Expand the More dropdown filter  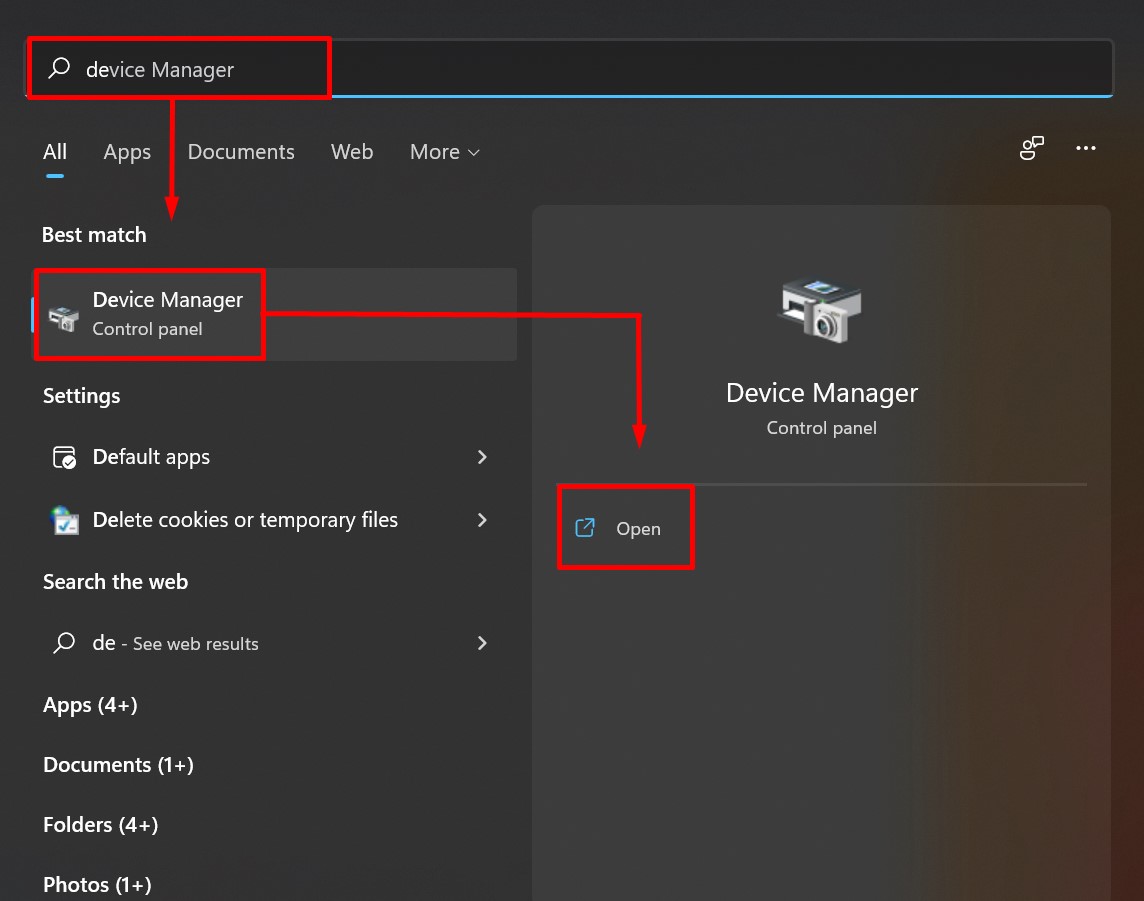445,152
